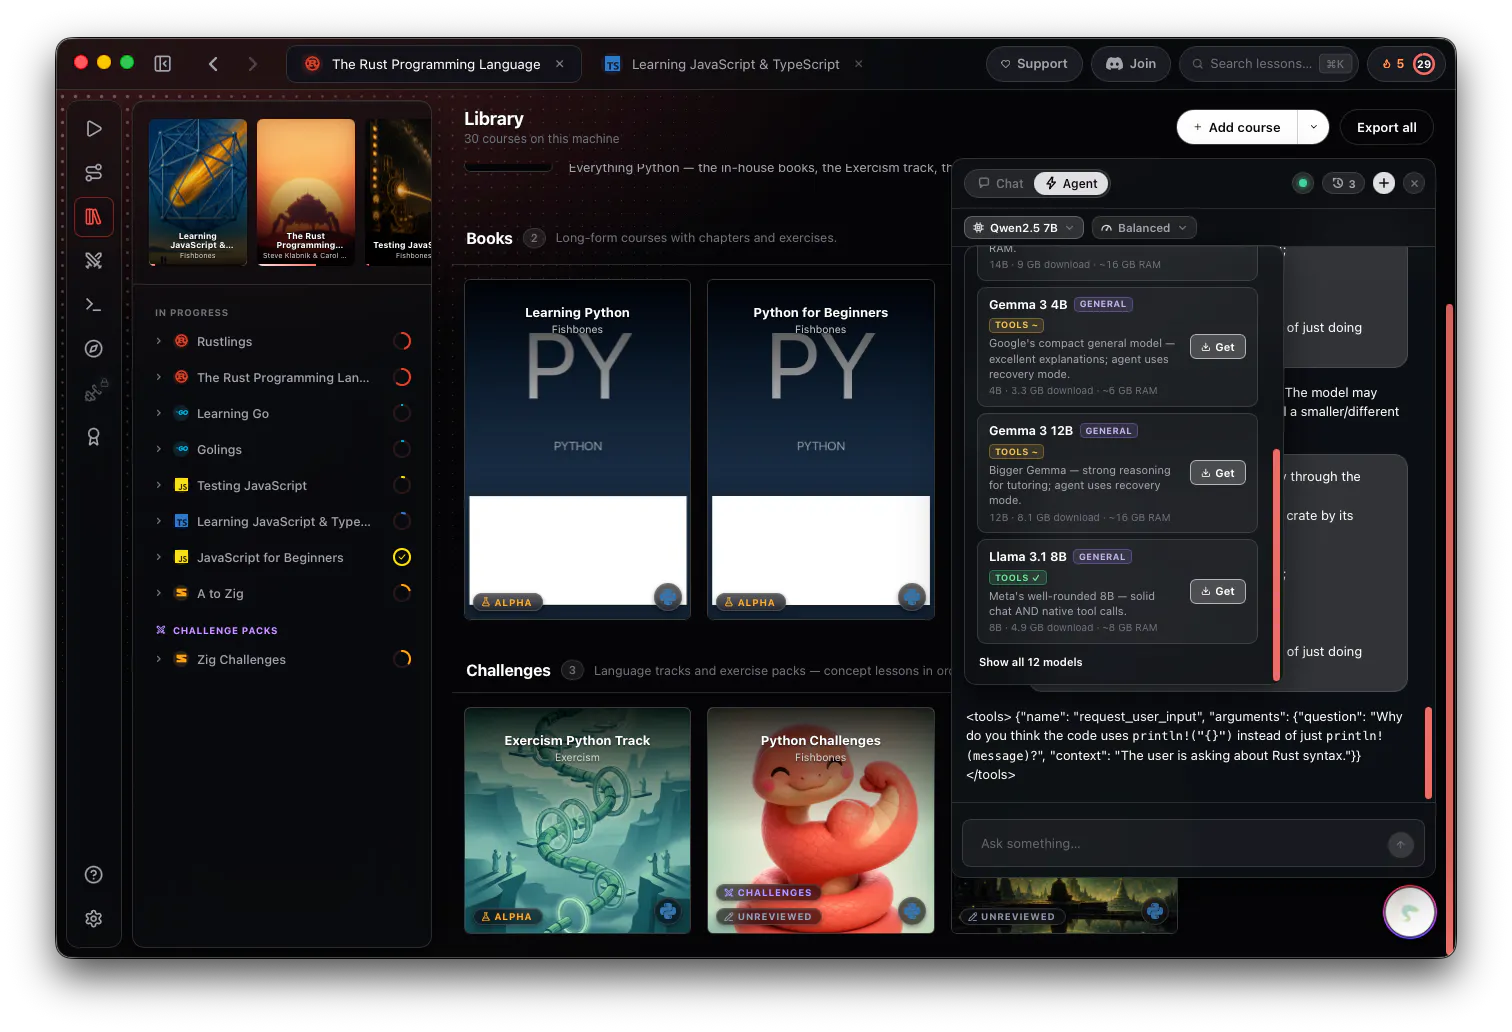This screenshot has height=1032, width=1512.
Task: Open the history clock showing 3
Action: click(x=1343, y=184)
